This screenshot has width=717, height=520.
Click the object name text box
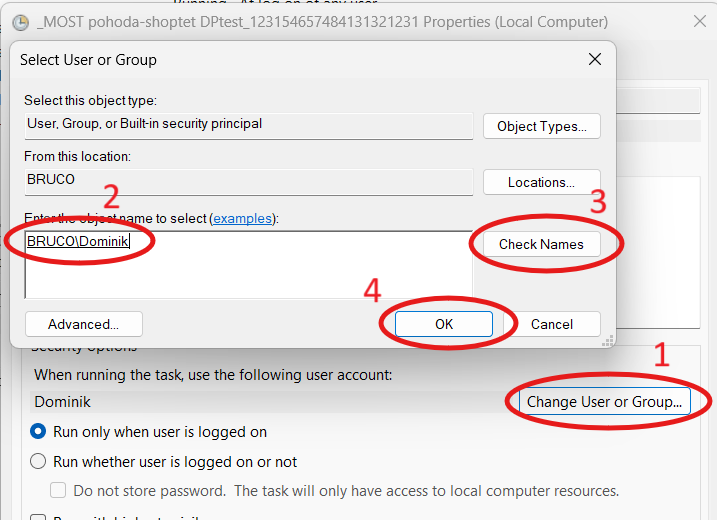tap(248, 264)
